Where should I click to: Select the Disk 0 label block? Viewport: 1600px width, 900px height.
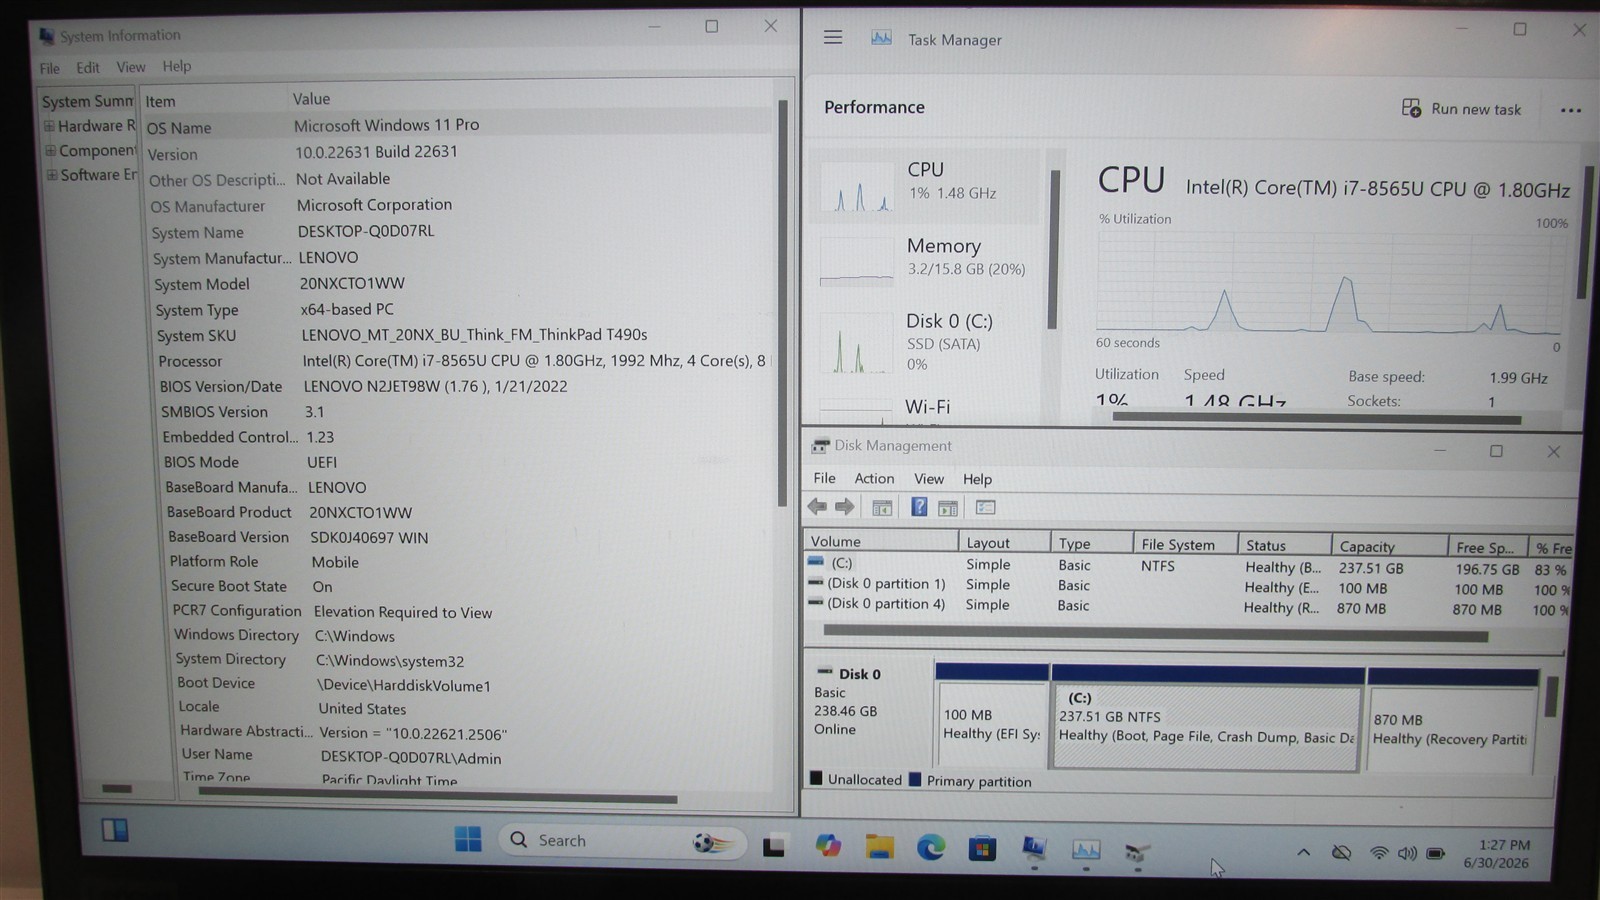(867, 715)
